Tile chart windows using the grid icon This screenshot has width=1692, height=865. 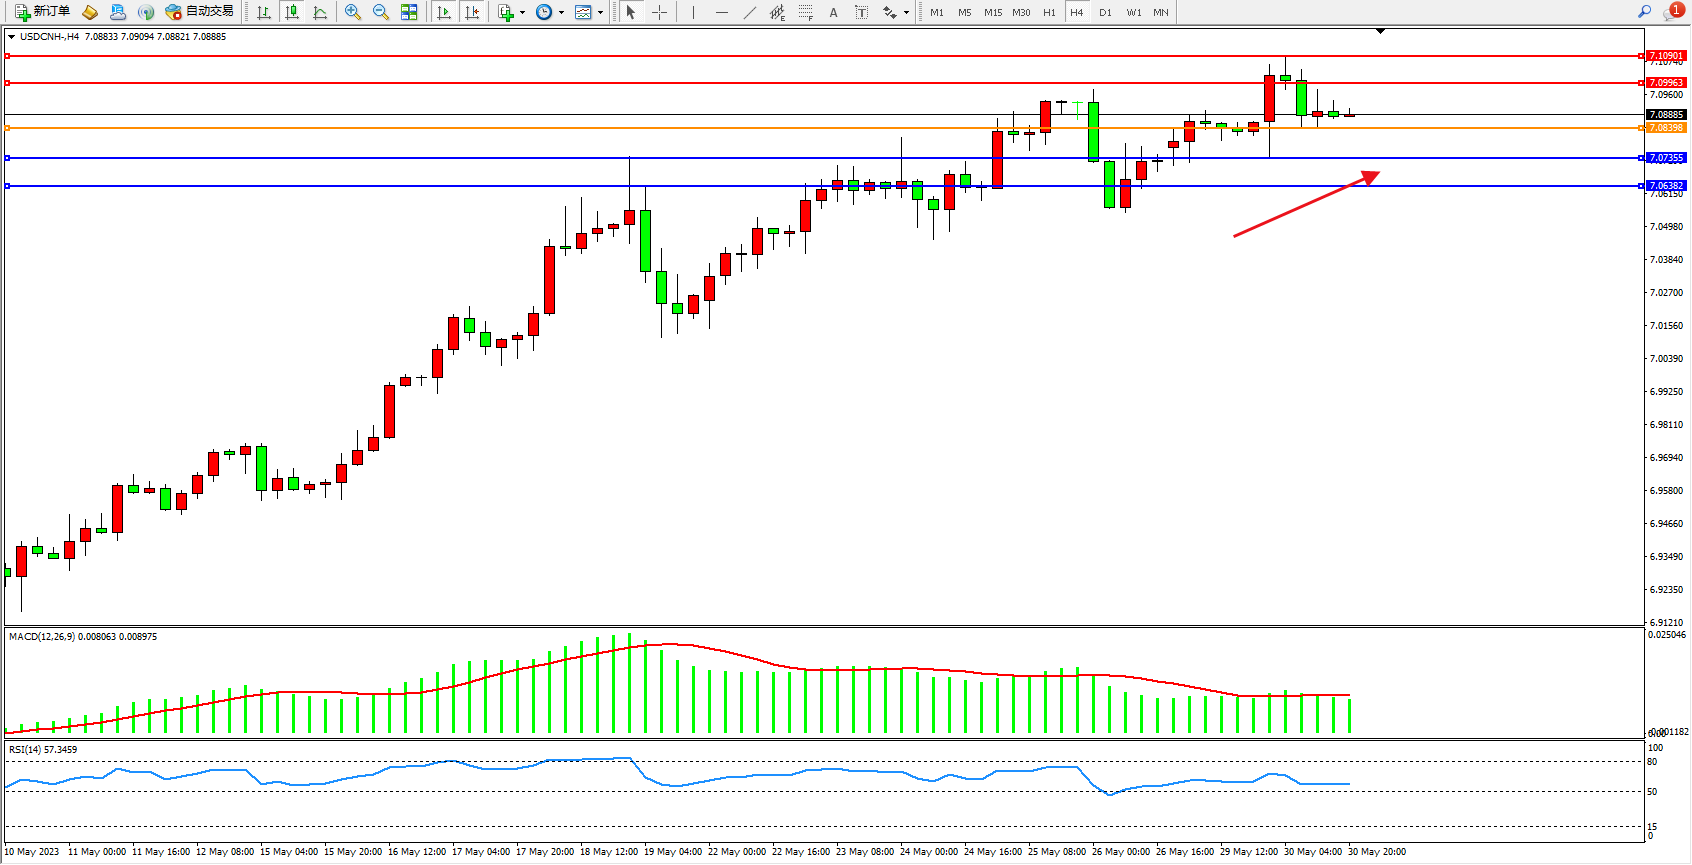point(409,12)
